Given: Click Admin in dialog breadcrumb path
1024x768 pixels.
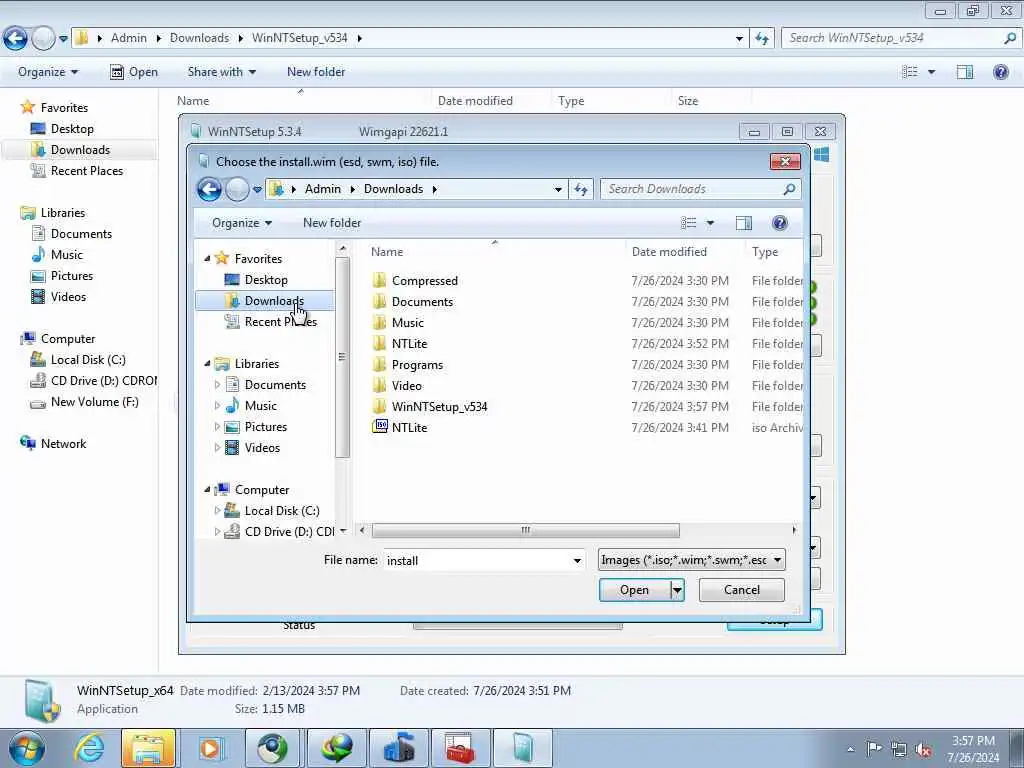Looking at the screenshot, I should click(x=323, y=189).
